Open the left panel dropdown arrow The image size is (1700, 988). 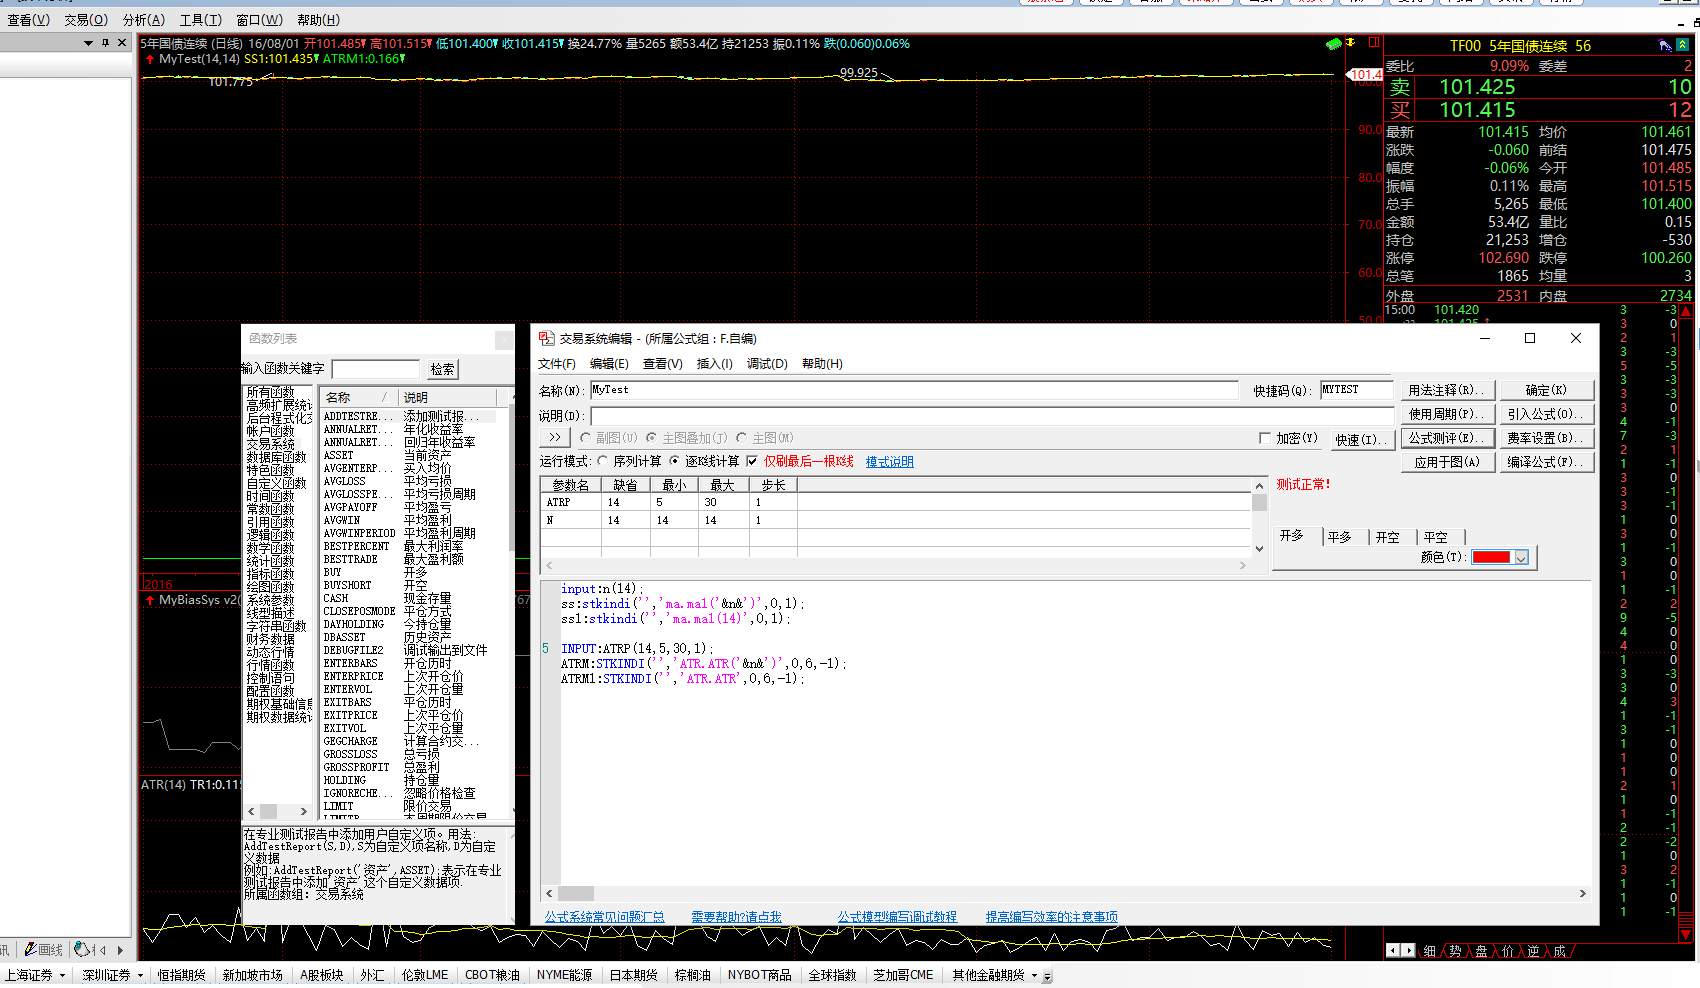tap(88, 42)
